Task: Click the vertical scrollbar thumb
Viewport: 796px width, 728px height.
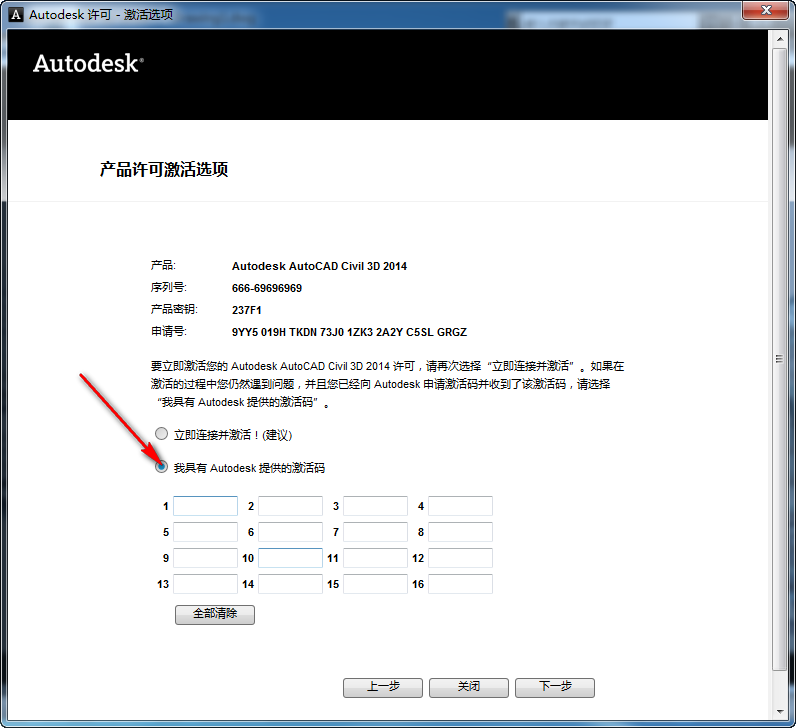Action: point(779,359)
